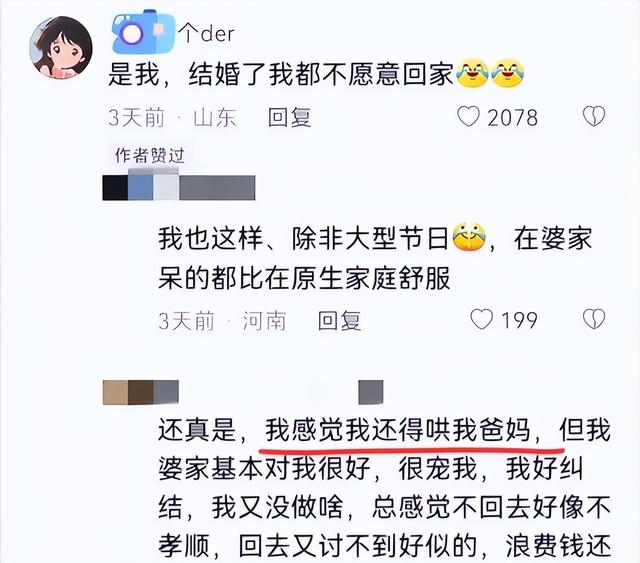Tap the laughing-crying emoji pair
Viewport: 640px width, 563px height.
click(490, 73)
